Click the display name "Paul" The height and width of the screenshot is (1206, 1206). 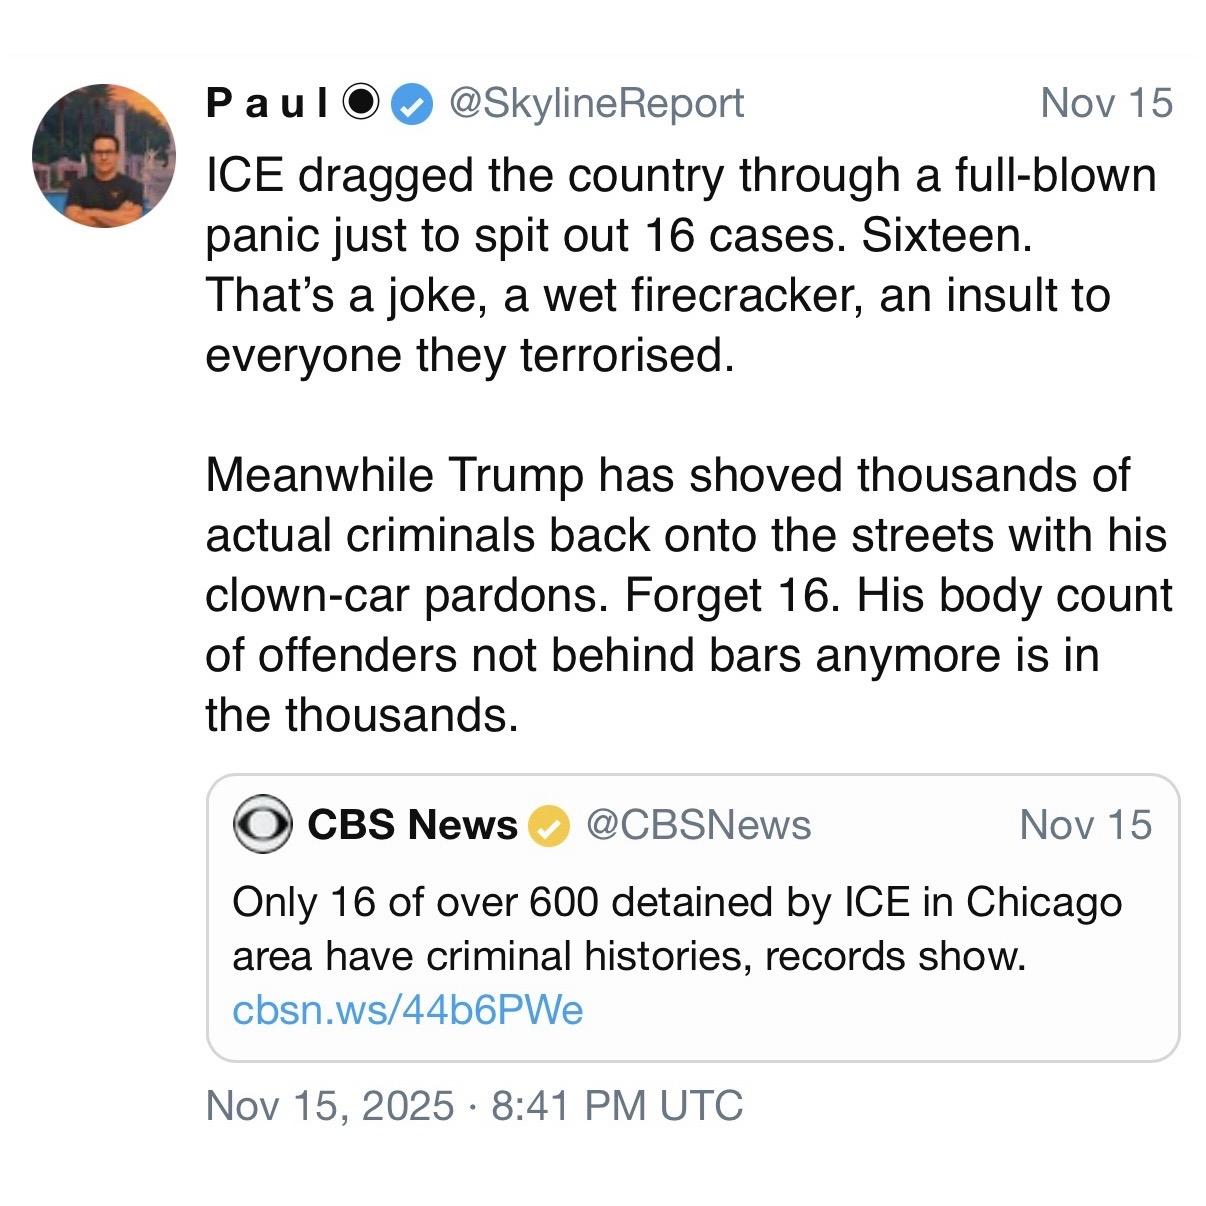coord(267,103)
